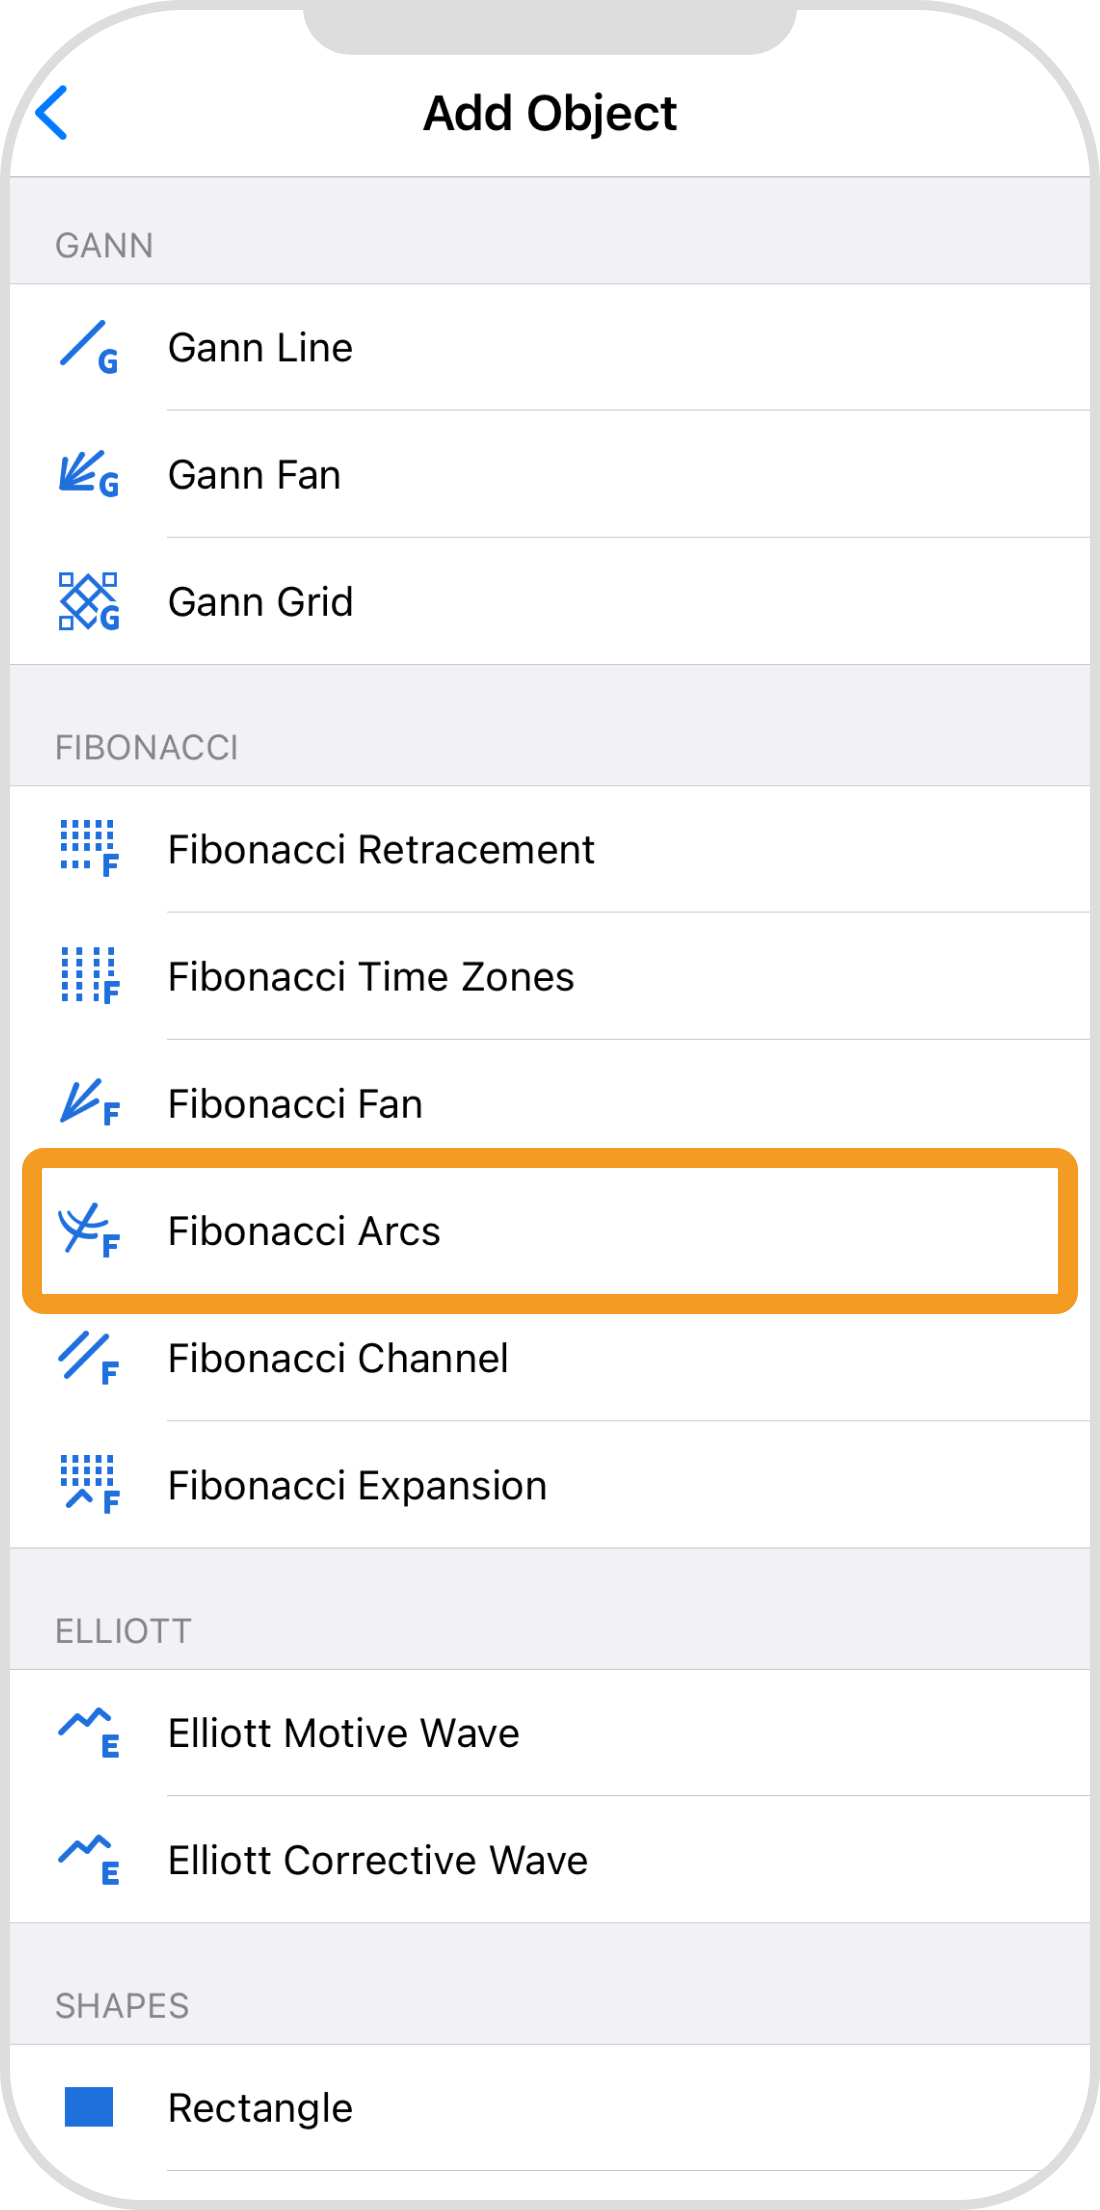Click the blue Rectangle shape icon
Viewport: 1100px width, 2210px height.
(88, 2106)
